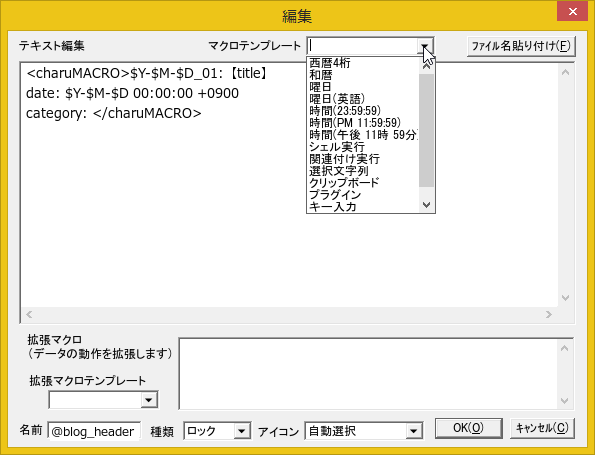Click in the main text edit area
This screenshot has width=595, height=455.
(x=289, y=185)
